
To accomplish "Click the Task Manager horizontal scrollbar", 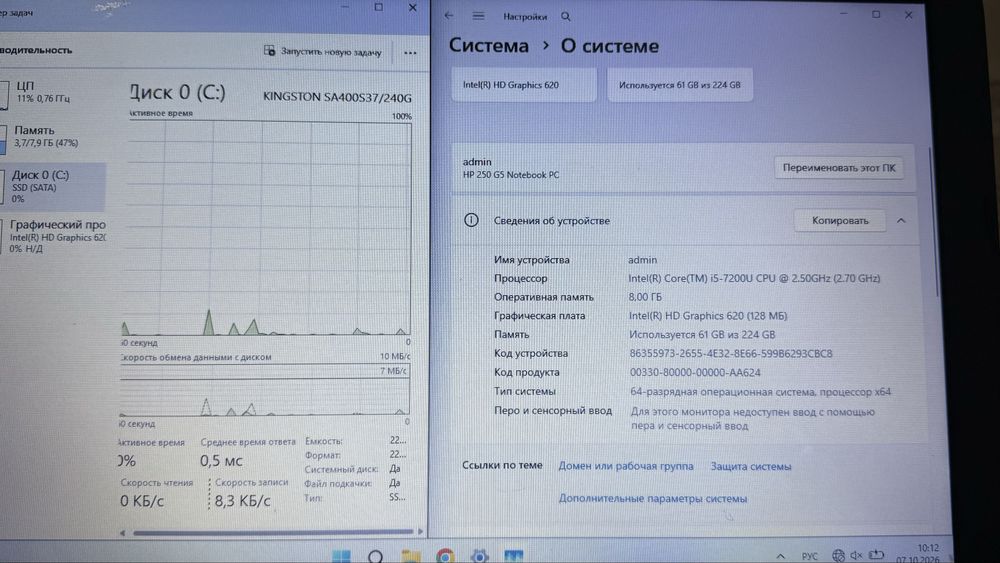I will [273, 532].
